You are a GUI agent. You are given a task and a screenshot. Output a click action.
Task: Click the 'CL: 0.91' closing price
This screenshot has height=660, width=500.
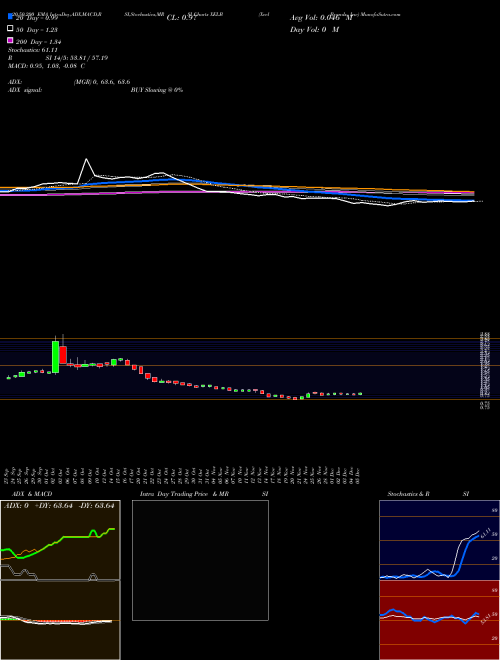182,18
